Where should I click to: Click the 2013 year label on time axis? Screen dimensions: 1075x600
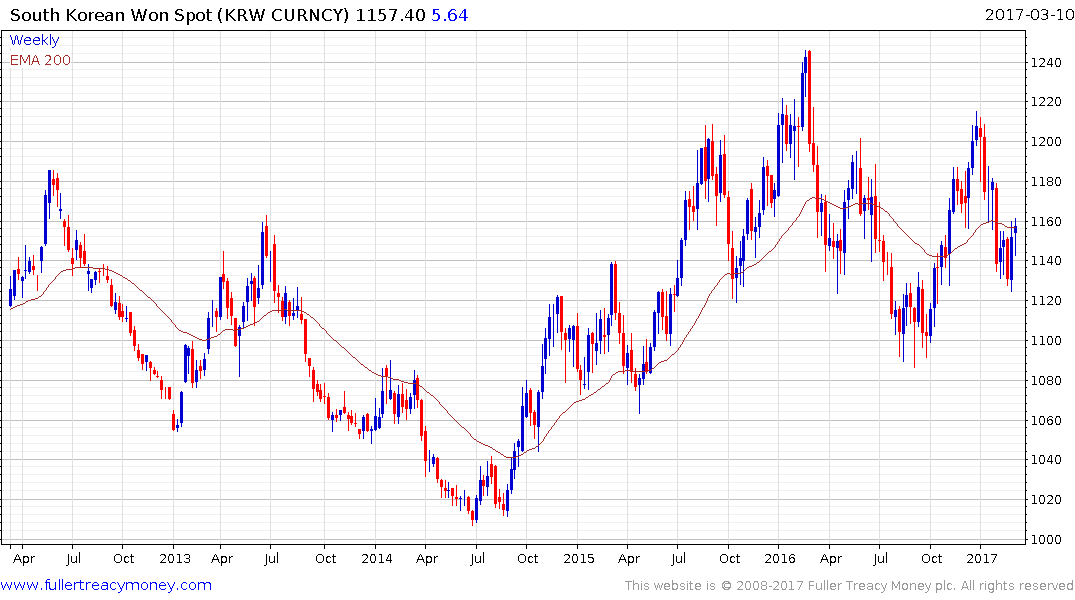point(175,559)
